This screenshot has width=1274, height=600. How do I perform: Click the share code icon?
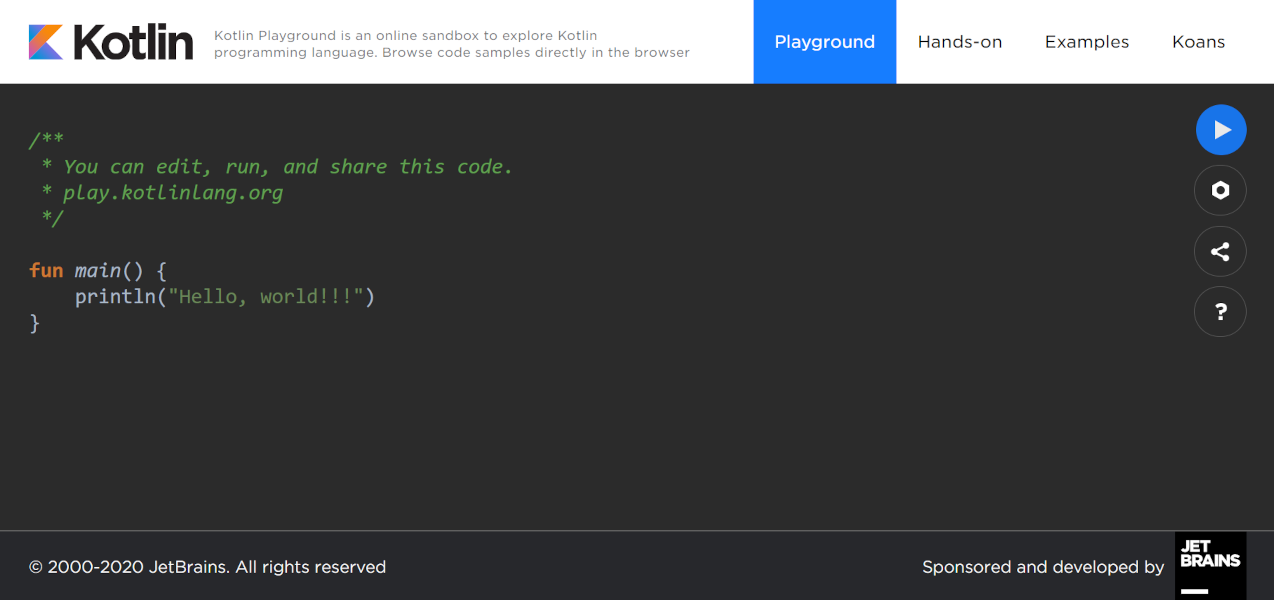pos(1220,251)
